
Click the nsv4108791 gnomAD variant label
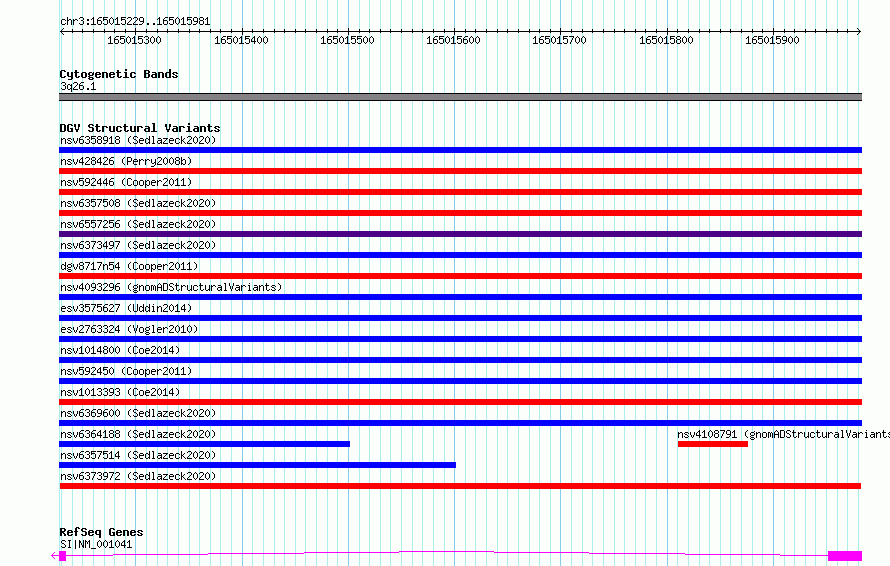coord(783,434)
